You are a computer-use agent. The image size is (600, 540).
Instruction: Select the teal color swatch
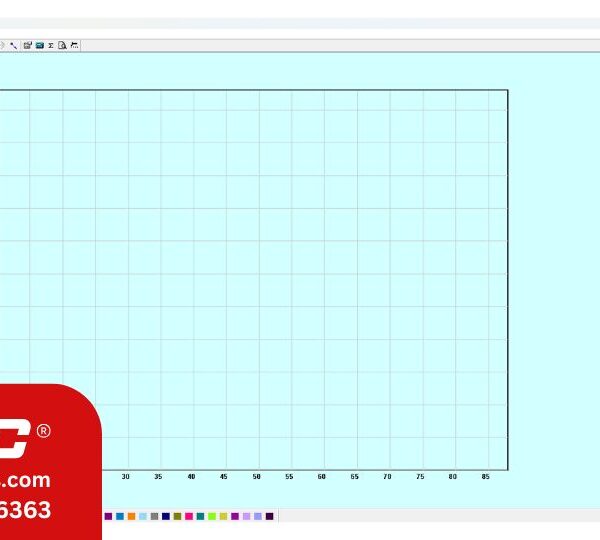[x=200, y=516]
